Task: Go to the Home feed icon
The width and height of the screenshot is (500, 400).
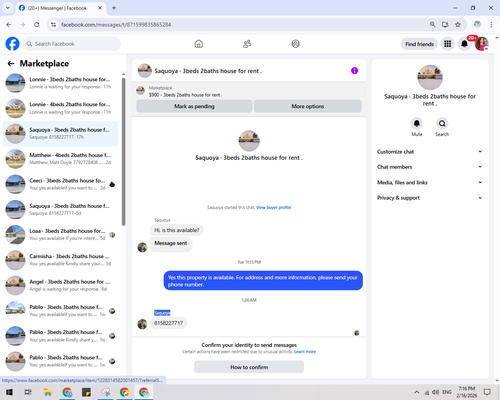Action: (199, 44)
